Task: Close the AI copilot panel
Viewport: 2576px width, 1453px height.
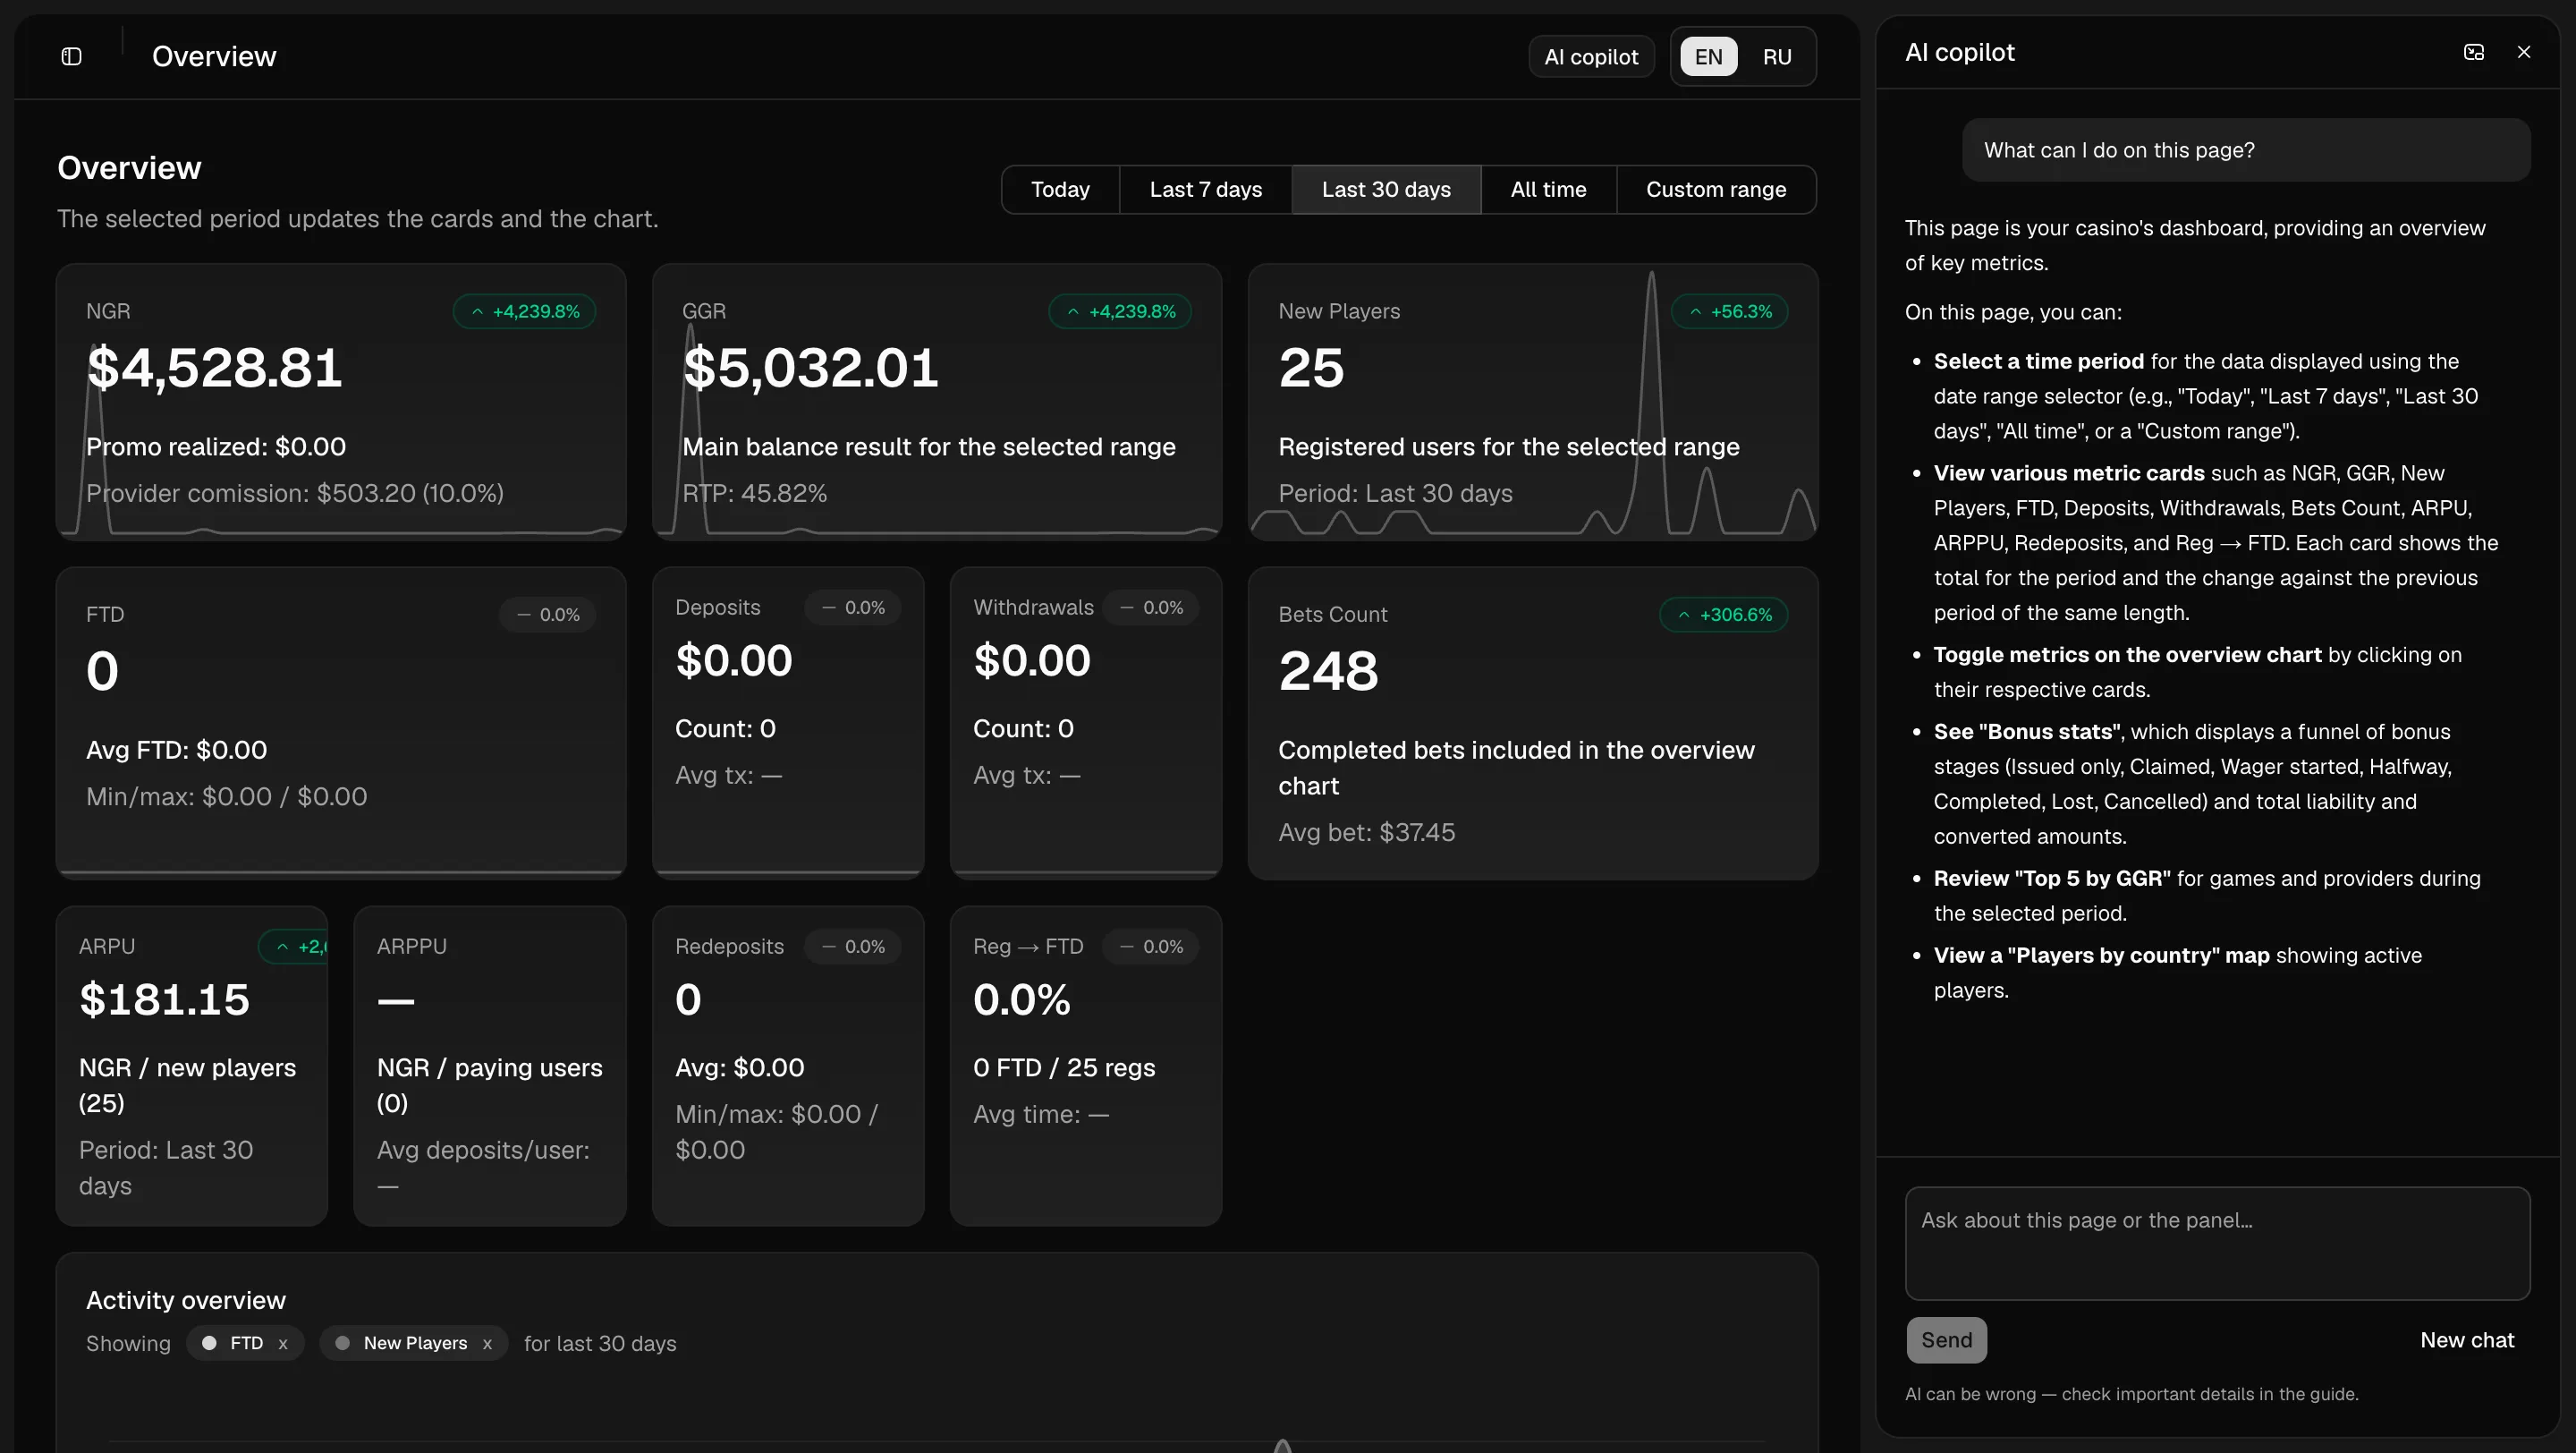Action: click(x=2523, y=52)
